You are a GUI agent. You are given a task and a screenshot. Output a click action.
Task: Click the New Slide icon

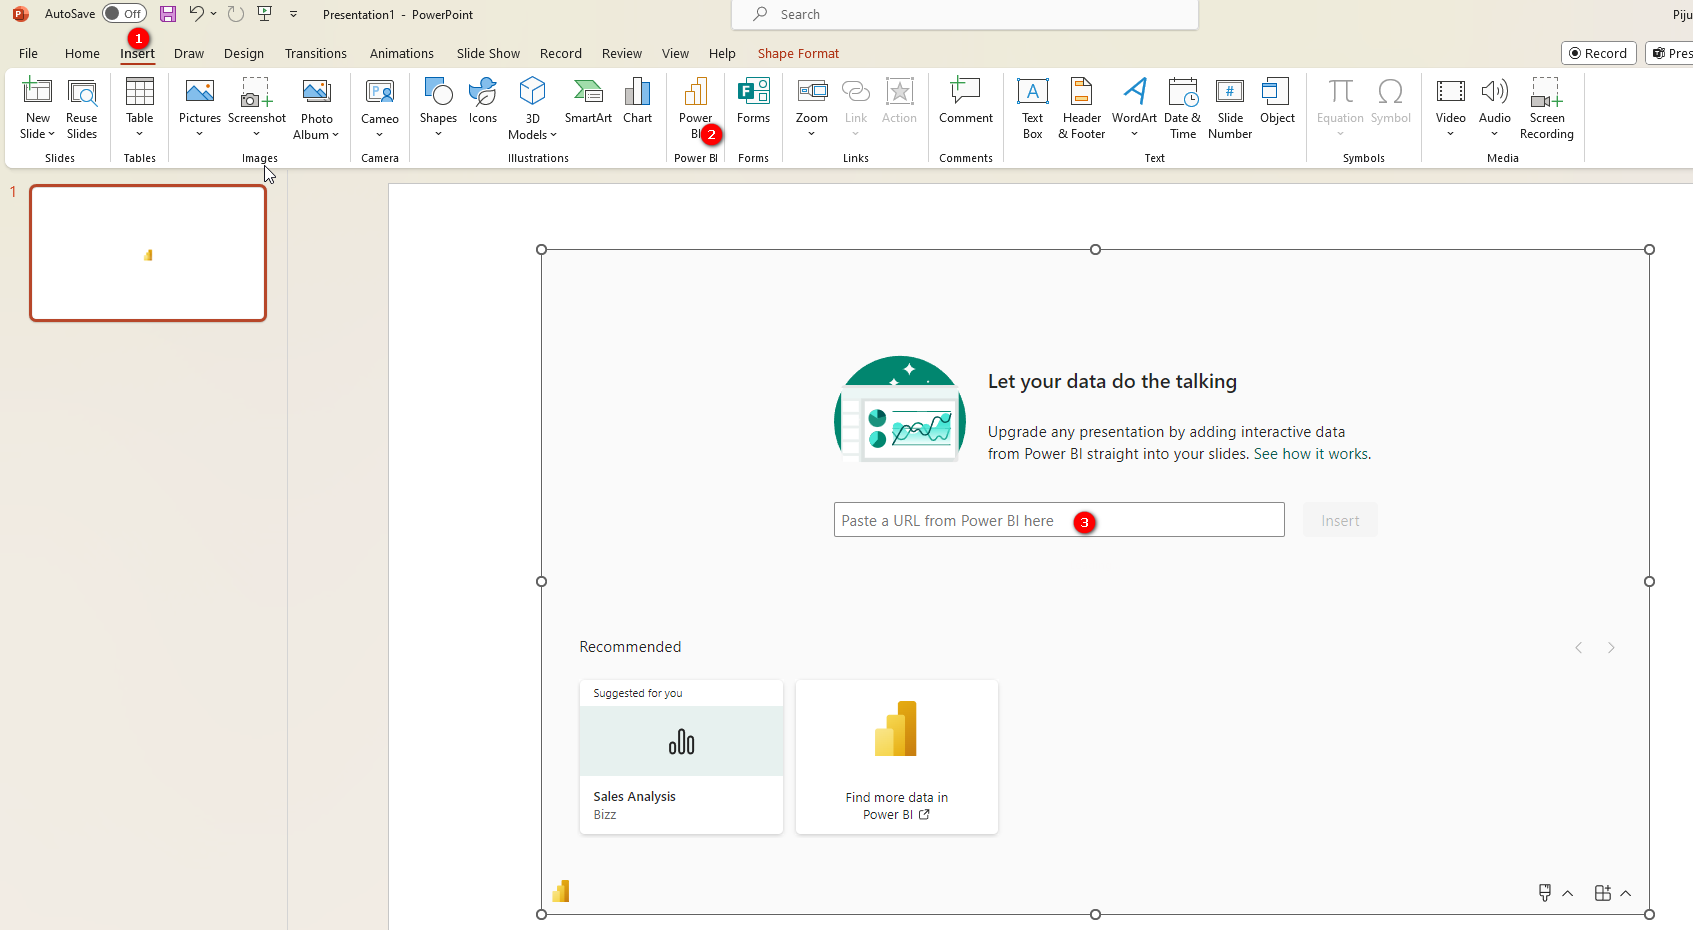click(x=37, y=93)
